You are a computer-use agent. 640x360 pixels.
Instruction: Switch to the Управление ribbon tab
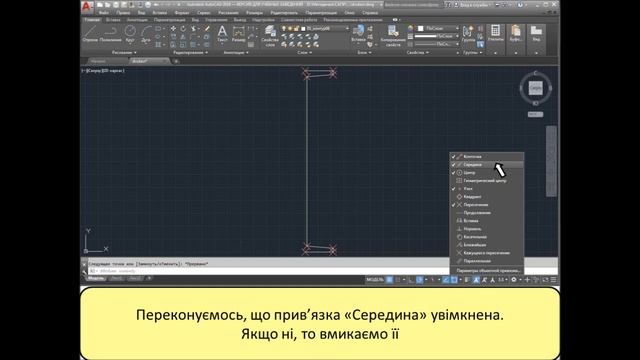point(216,20)
